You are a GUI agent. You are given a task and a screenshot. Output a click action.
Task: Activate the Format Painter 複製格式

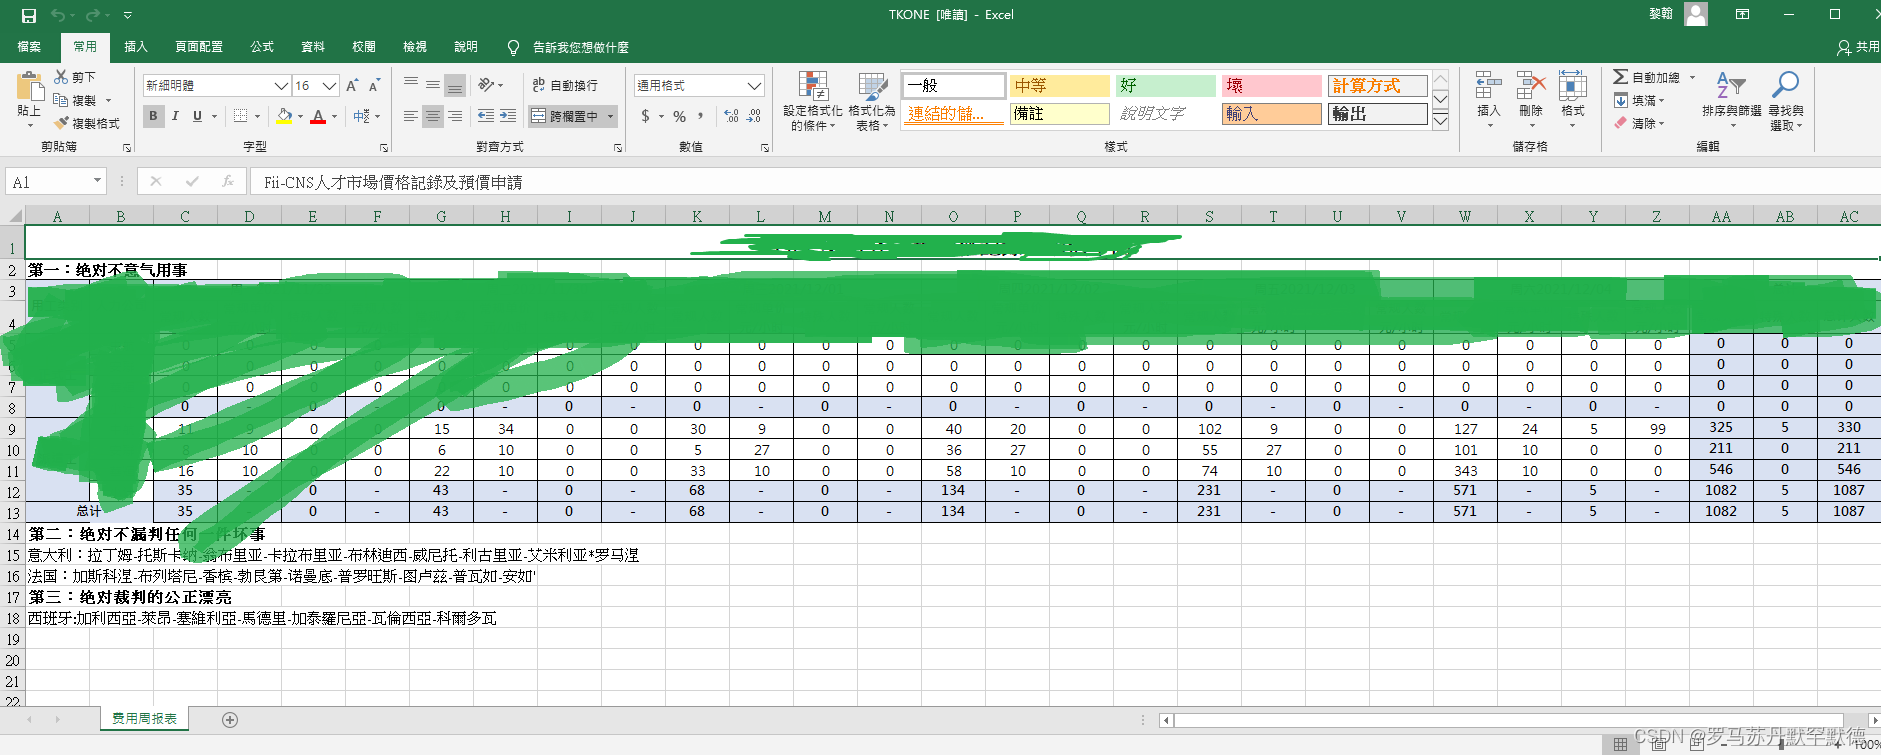click(86, 123)
